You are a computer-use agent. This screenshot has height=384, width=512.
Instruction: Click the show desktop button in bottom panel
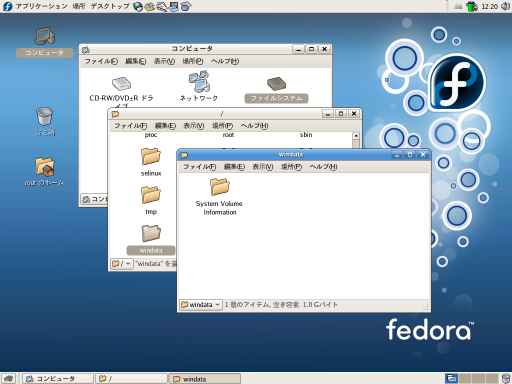click(8, 378)
